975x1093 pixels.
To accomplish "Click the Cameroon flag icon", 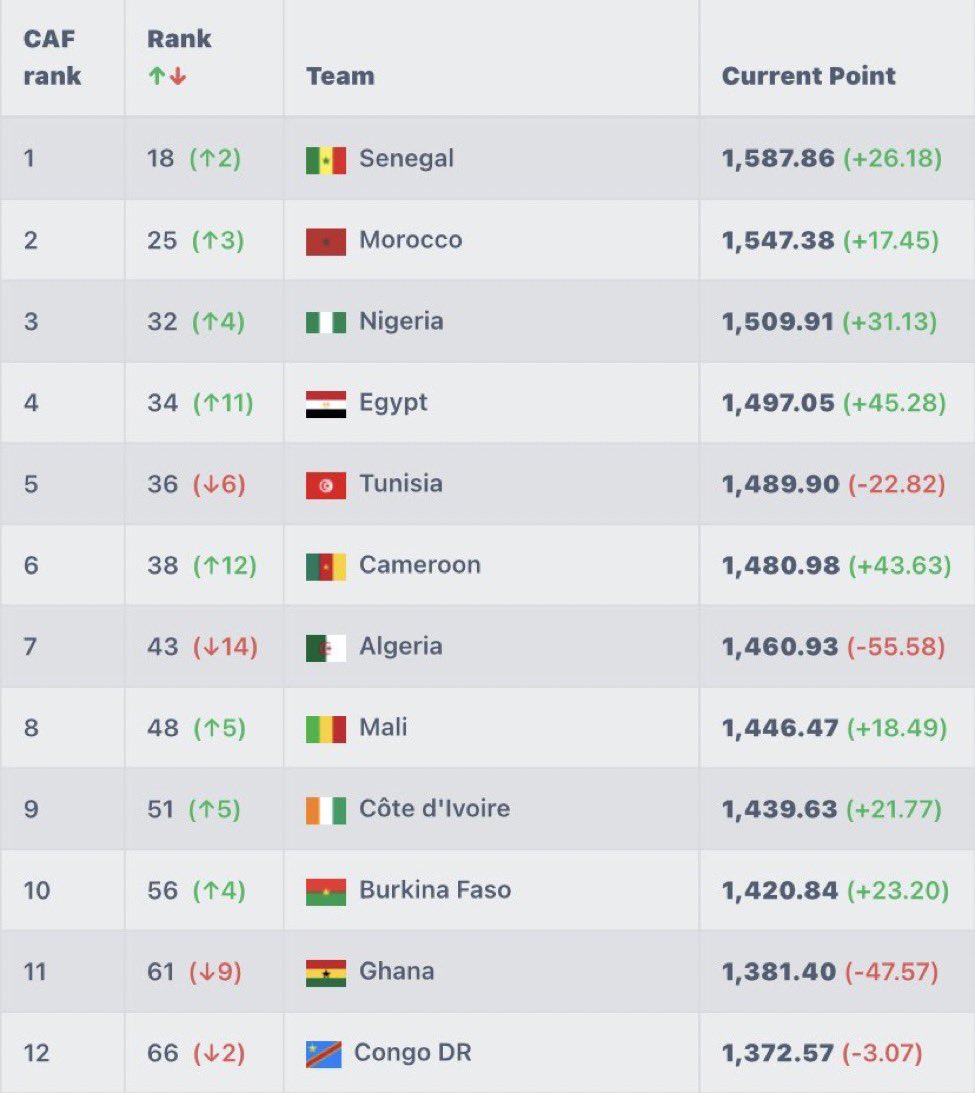I will click(326, 566).
